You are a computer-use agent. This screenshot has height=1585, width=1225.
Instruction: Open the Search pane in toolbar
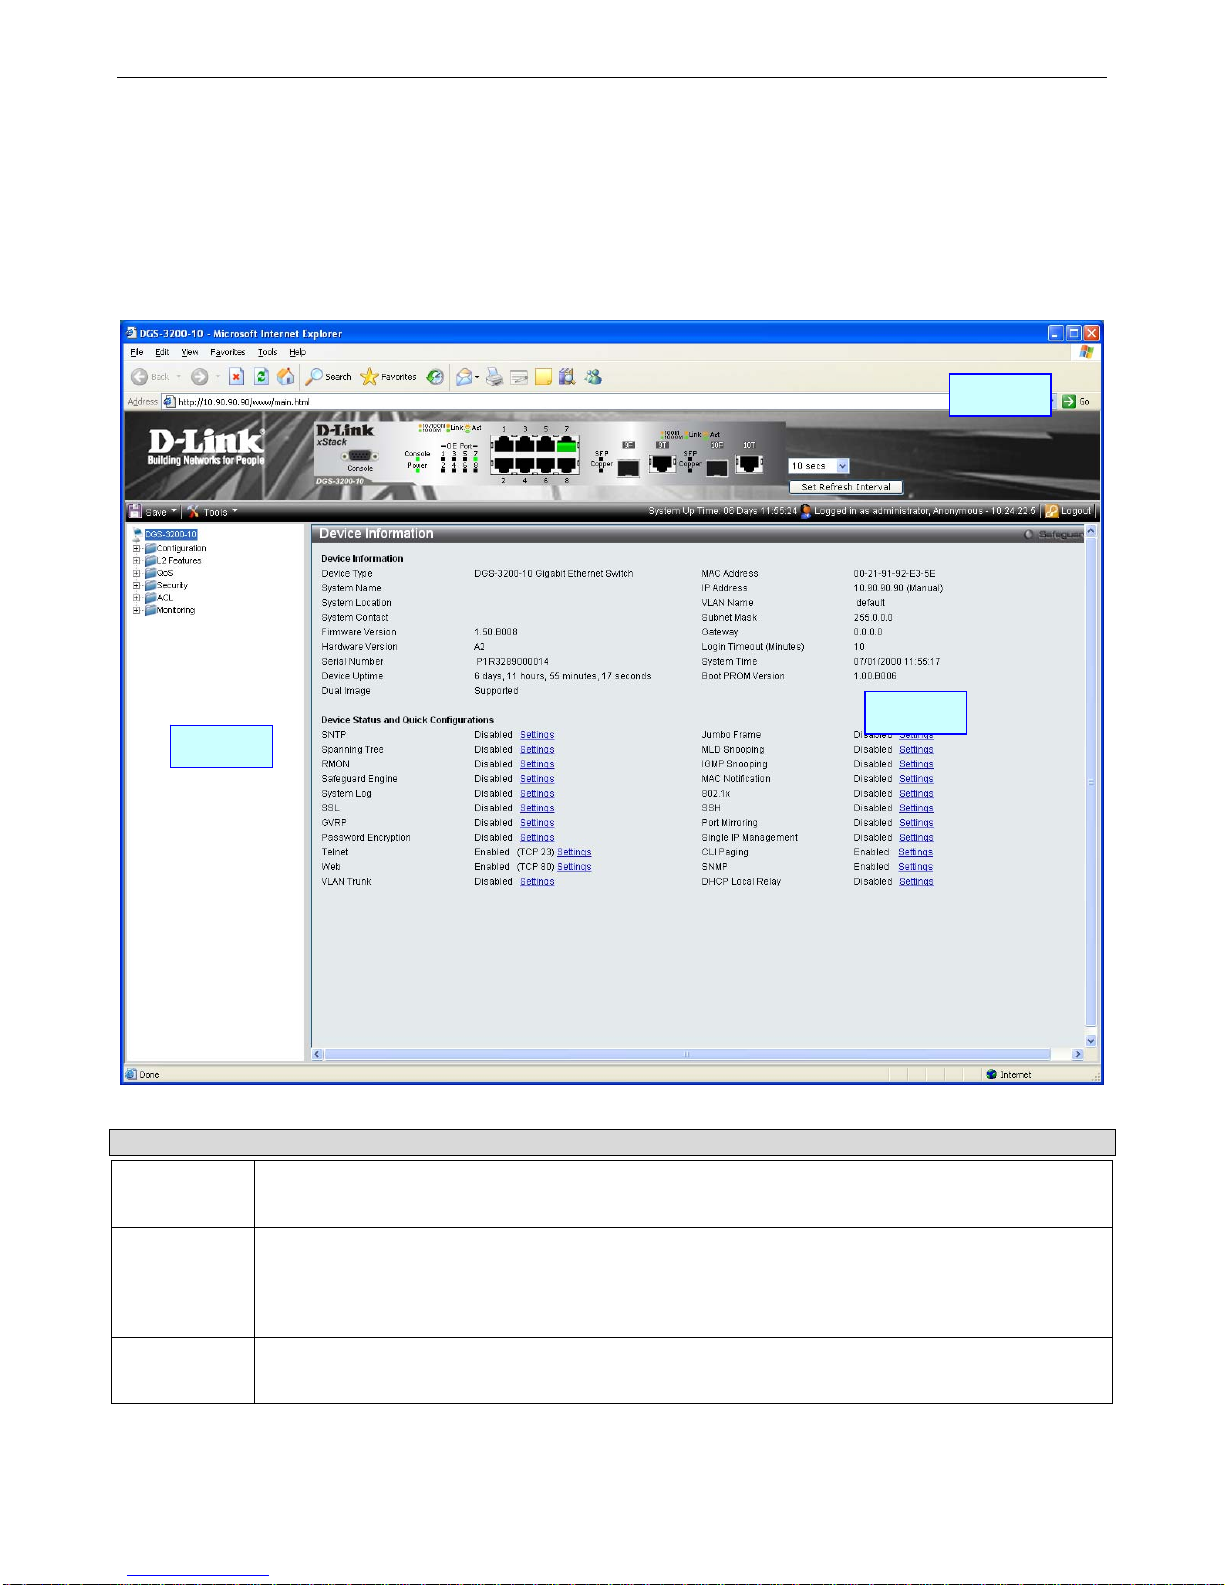(x=329, y=377)
